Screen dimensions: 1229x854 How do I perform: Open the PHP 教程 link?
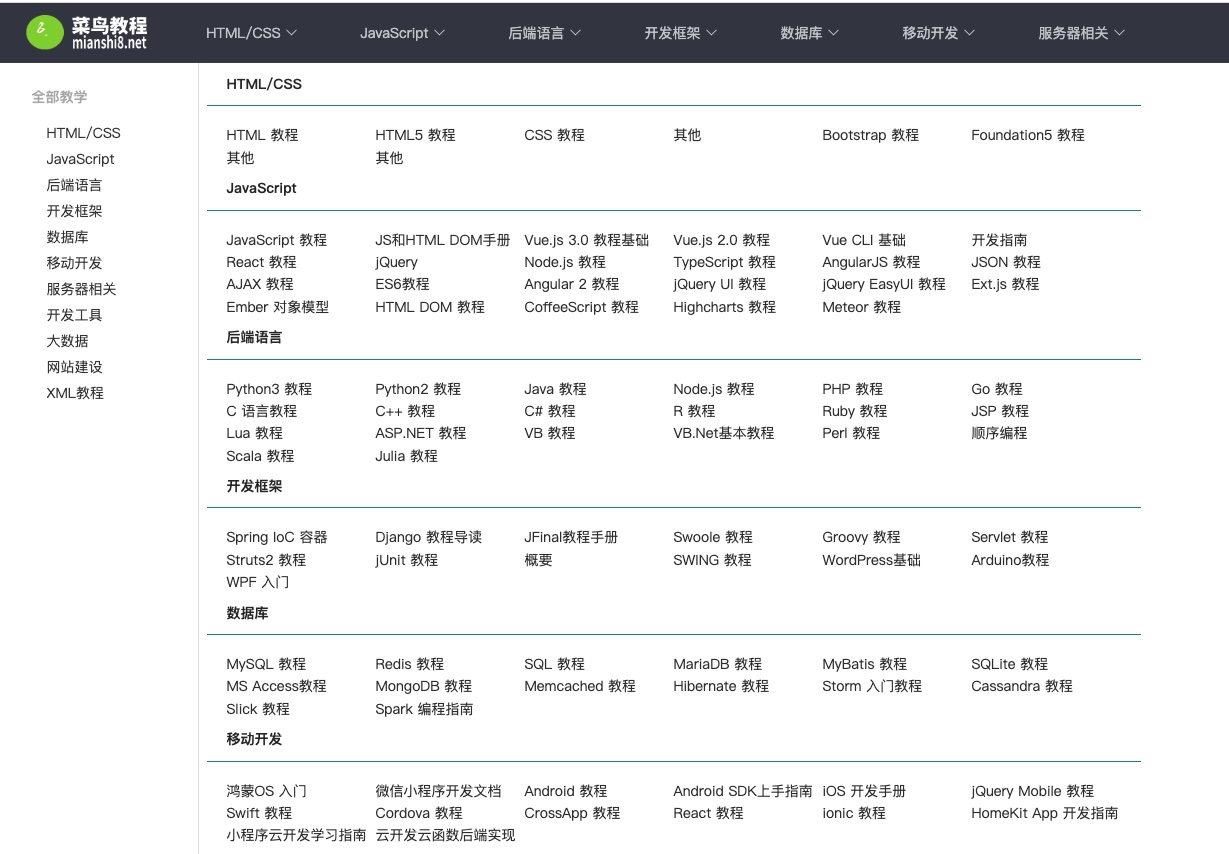(x=852, y=389)
